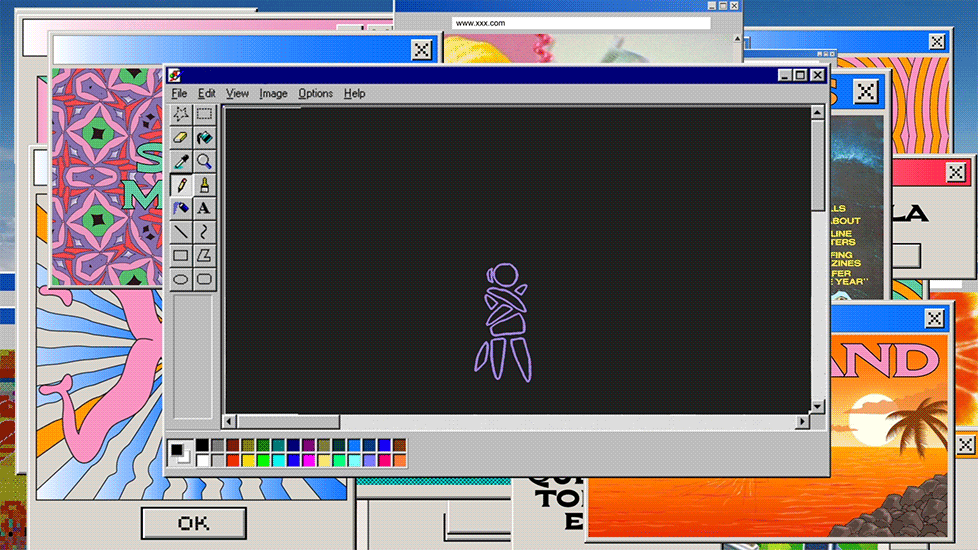
Task: Pick the black color swatch in palette
Action: [202, 445]
